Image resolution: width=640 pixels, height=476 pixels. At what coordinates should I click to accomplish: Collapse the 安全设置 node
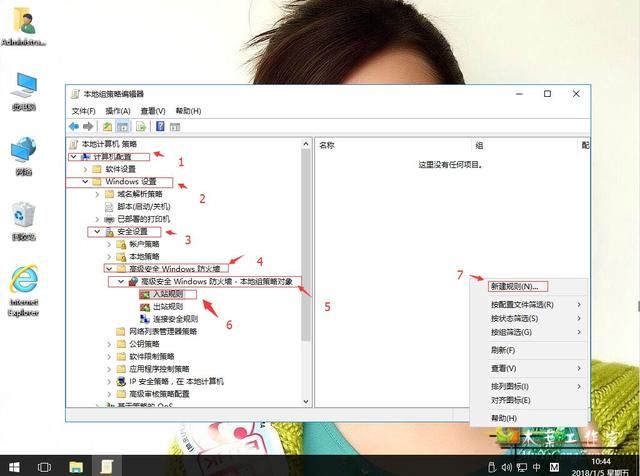point(97,231)
